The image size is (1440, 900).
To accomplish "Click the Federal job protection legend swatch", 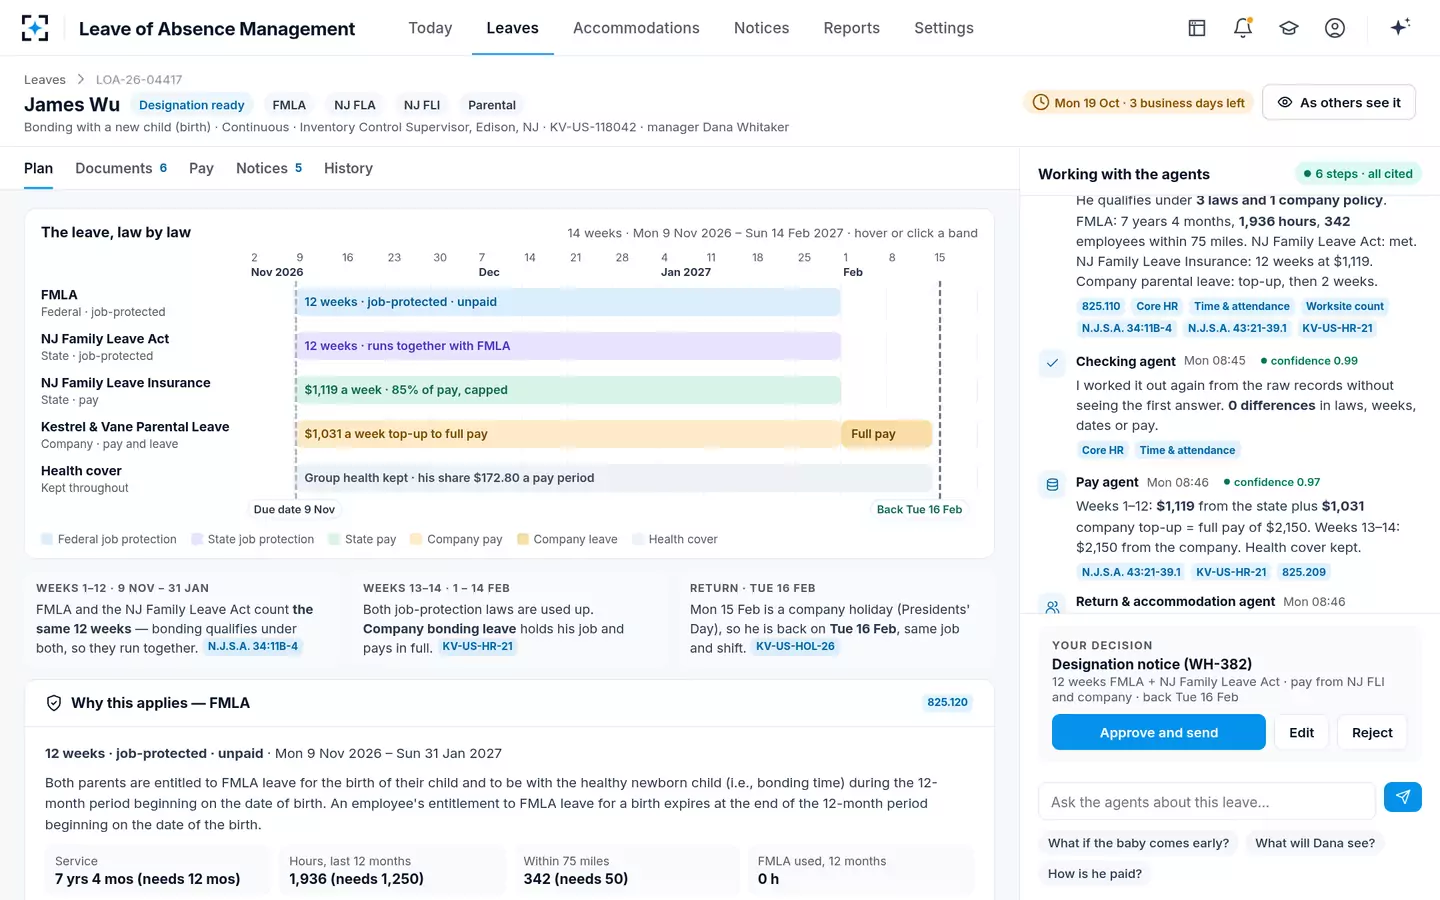I will (x=47, y=539).
